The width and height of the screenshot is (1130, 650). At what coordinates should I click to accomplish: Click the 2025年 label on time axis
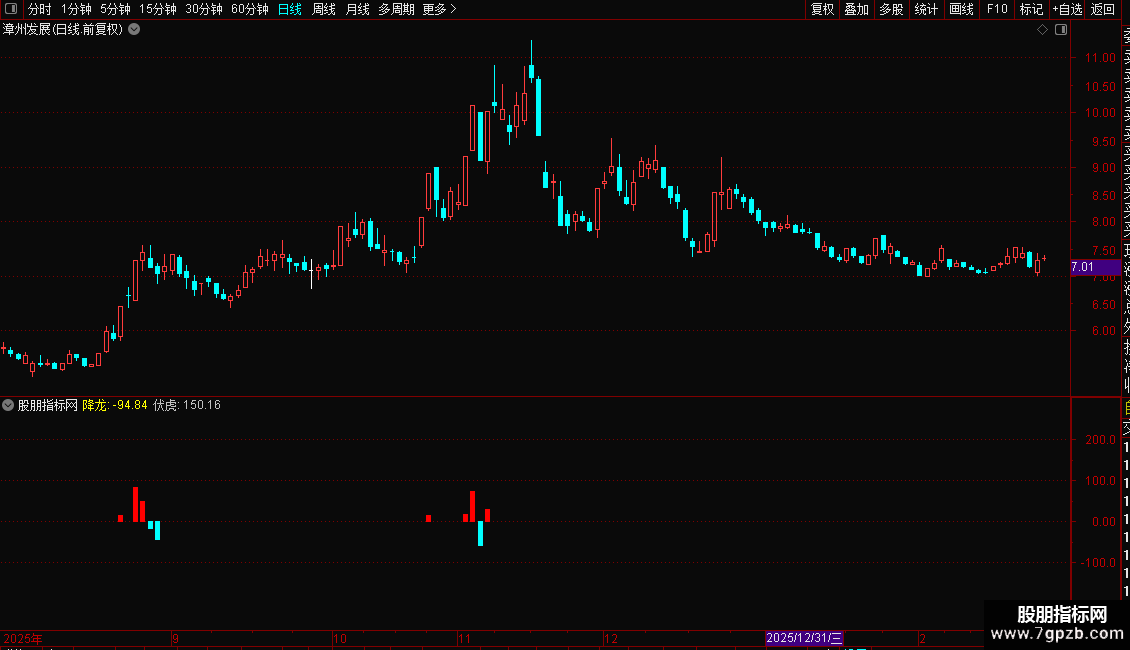point(22,638)
